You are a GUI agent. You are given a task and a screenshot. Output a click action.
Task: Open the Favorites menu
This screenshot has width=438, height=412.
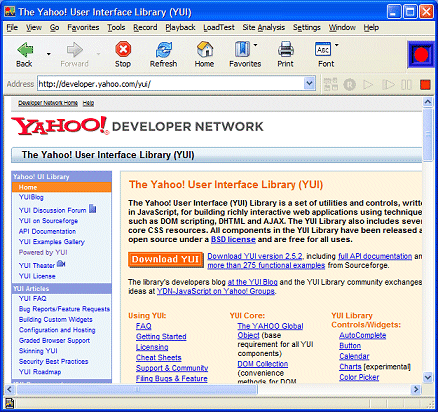click(83, 28)
